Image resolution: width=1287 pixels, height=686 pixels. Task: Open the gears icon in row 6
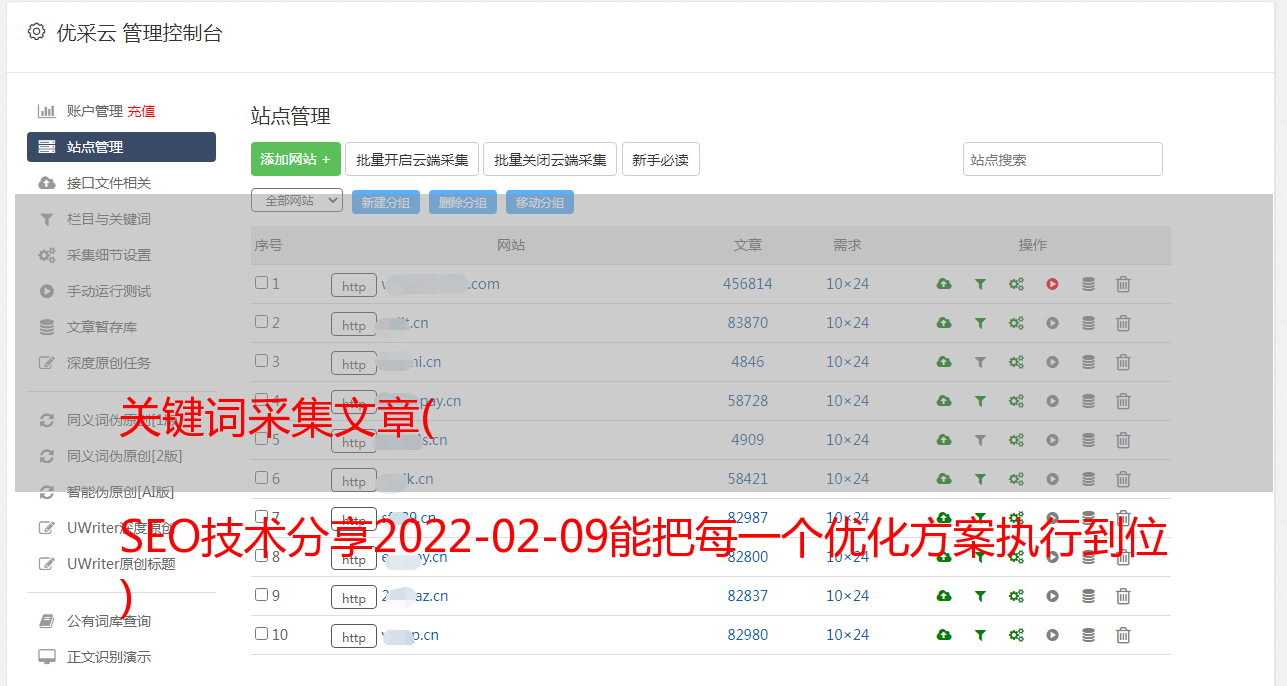click(1016, 479)
